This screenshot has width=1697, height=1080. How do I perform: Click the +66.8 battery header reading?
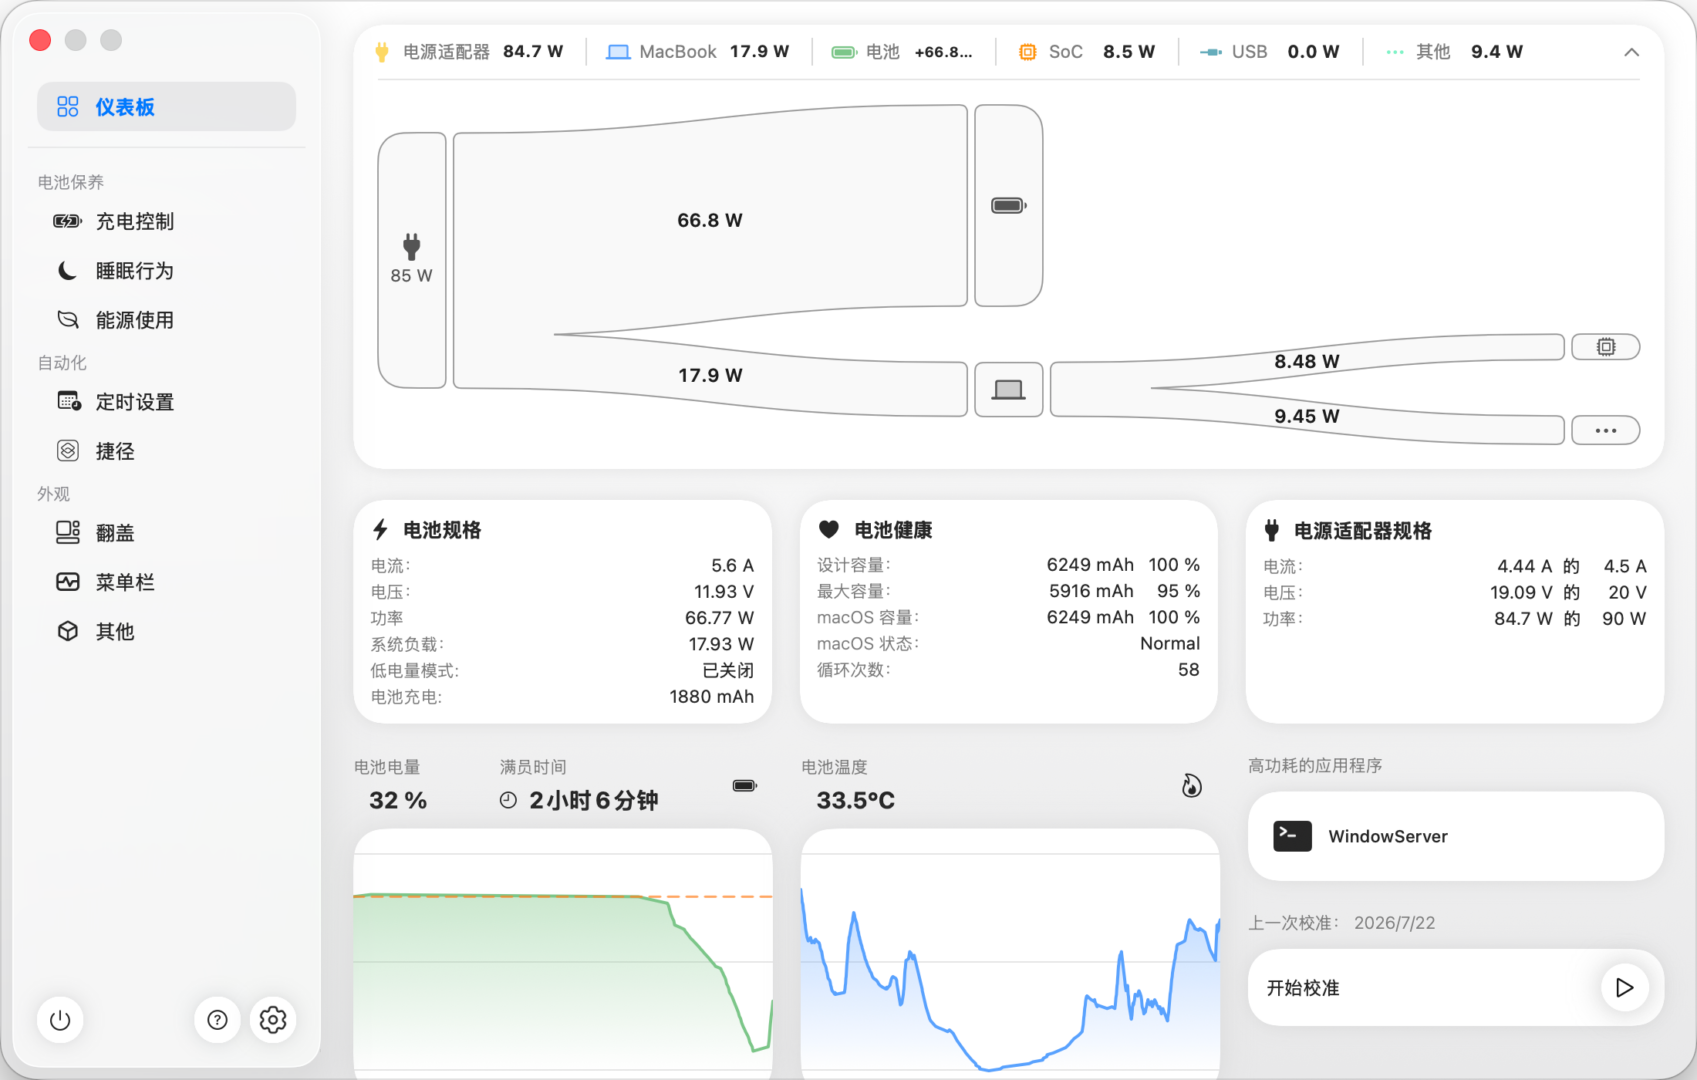[943, 52]
